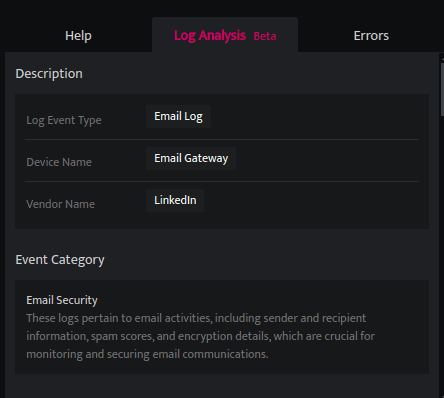Click the Event Category card panel
The image size is (444, 398).
pyautogui.click(x=222, y=327)
